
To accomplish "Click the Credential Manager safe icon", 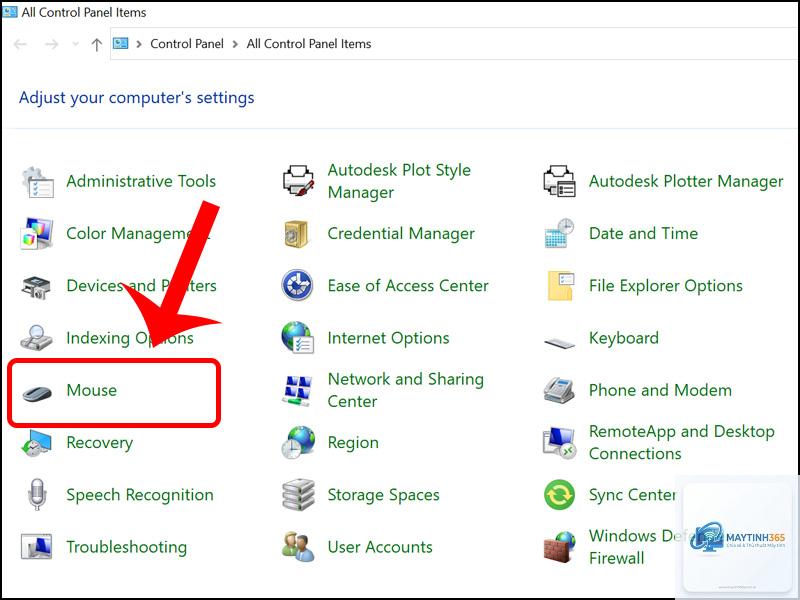I will pos(296,234).
